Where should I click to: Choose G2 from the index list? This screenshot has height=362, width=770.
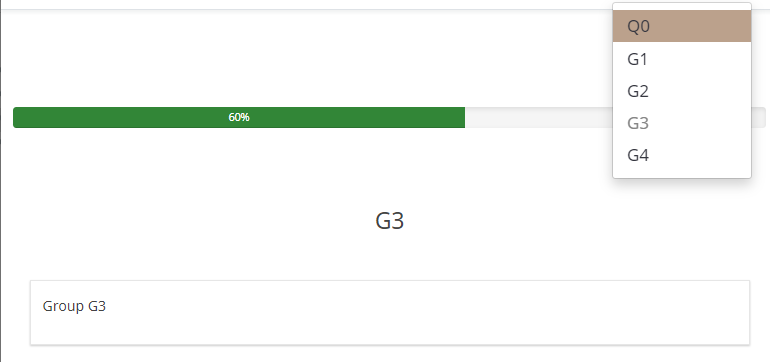click(x=682, y=91)
